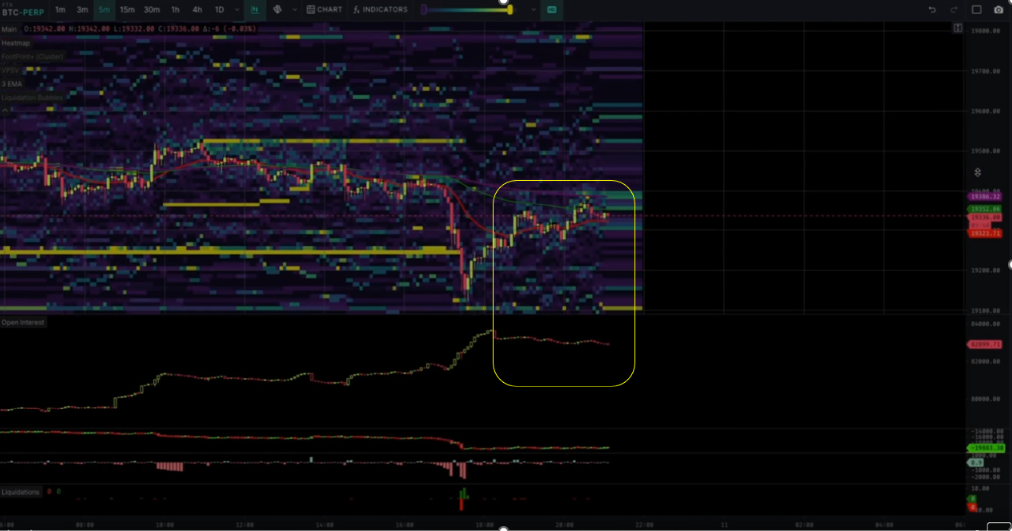Select the 3m timeframe

(82, 10)
